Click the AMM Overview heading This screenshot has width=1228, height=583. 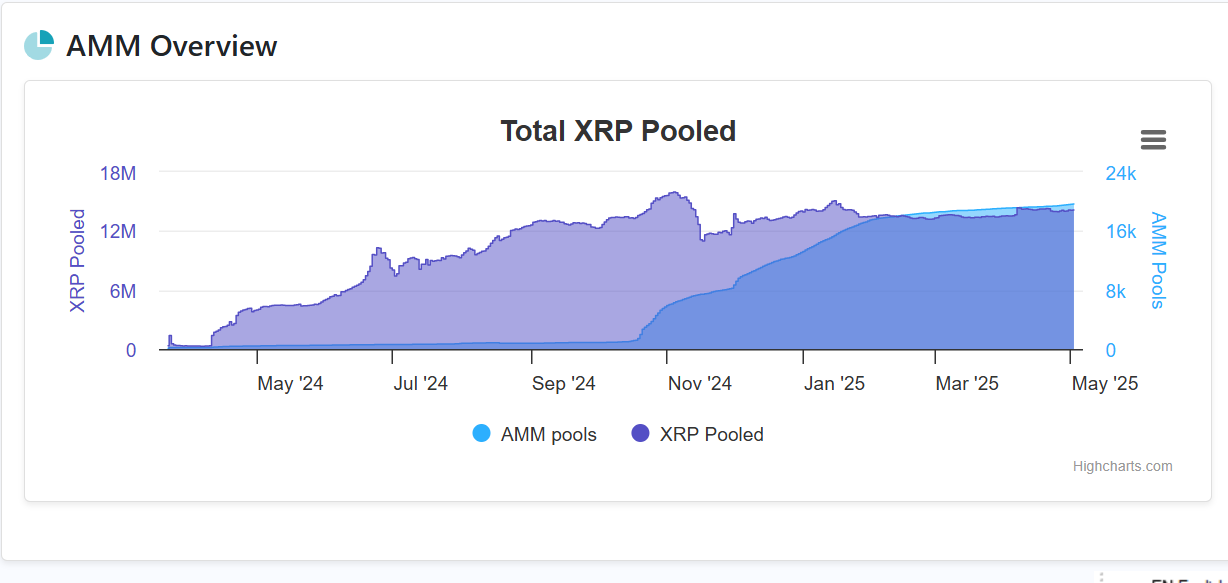171,46
